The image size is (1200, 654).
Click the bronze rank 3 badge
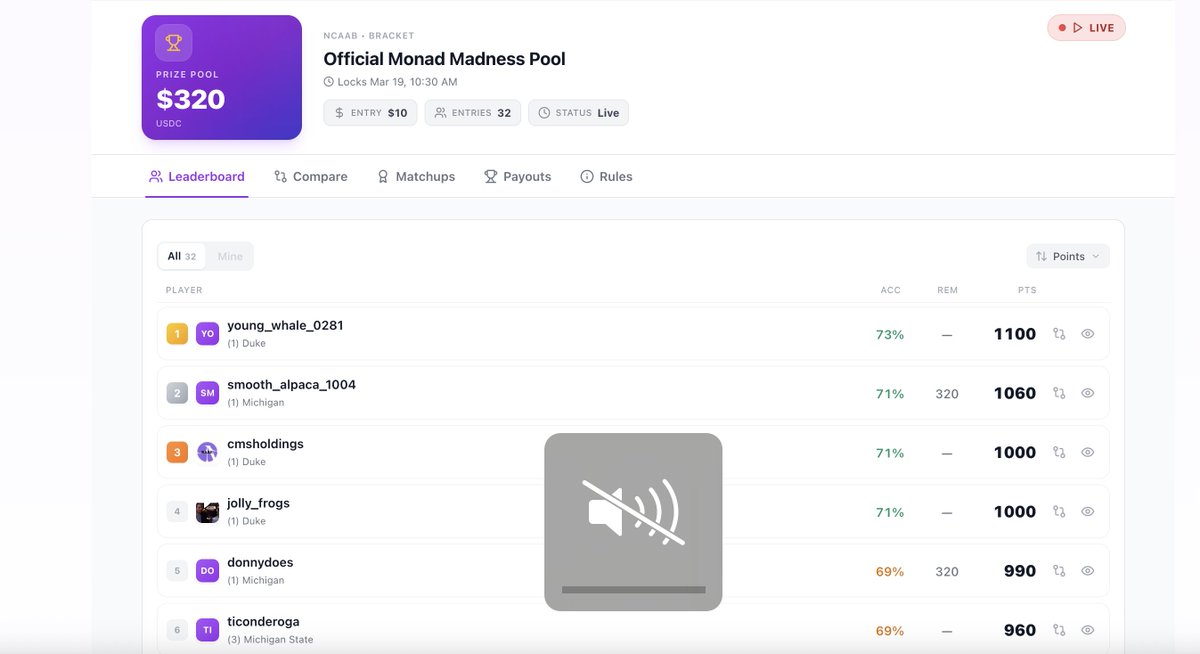(177, 452)
